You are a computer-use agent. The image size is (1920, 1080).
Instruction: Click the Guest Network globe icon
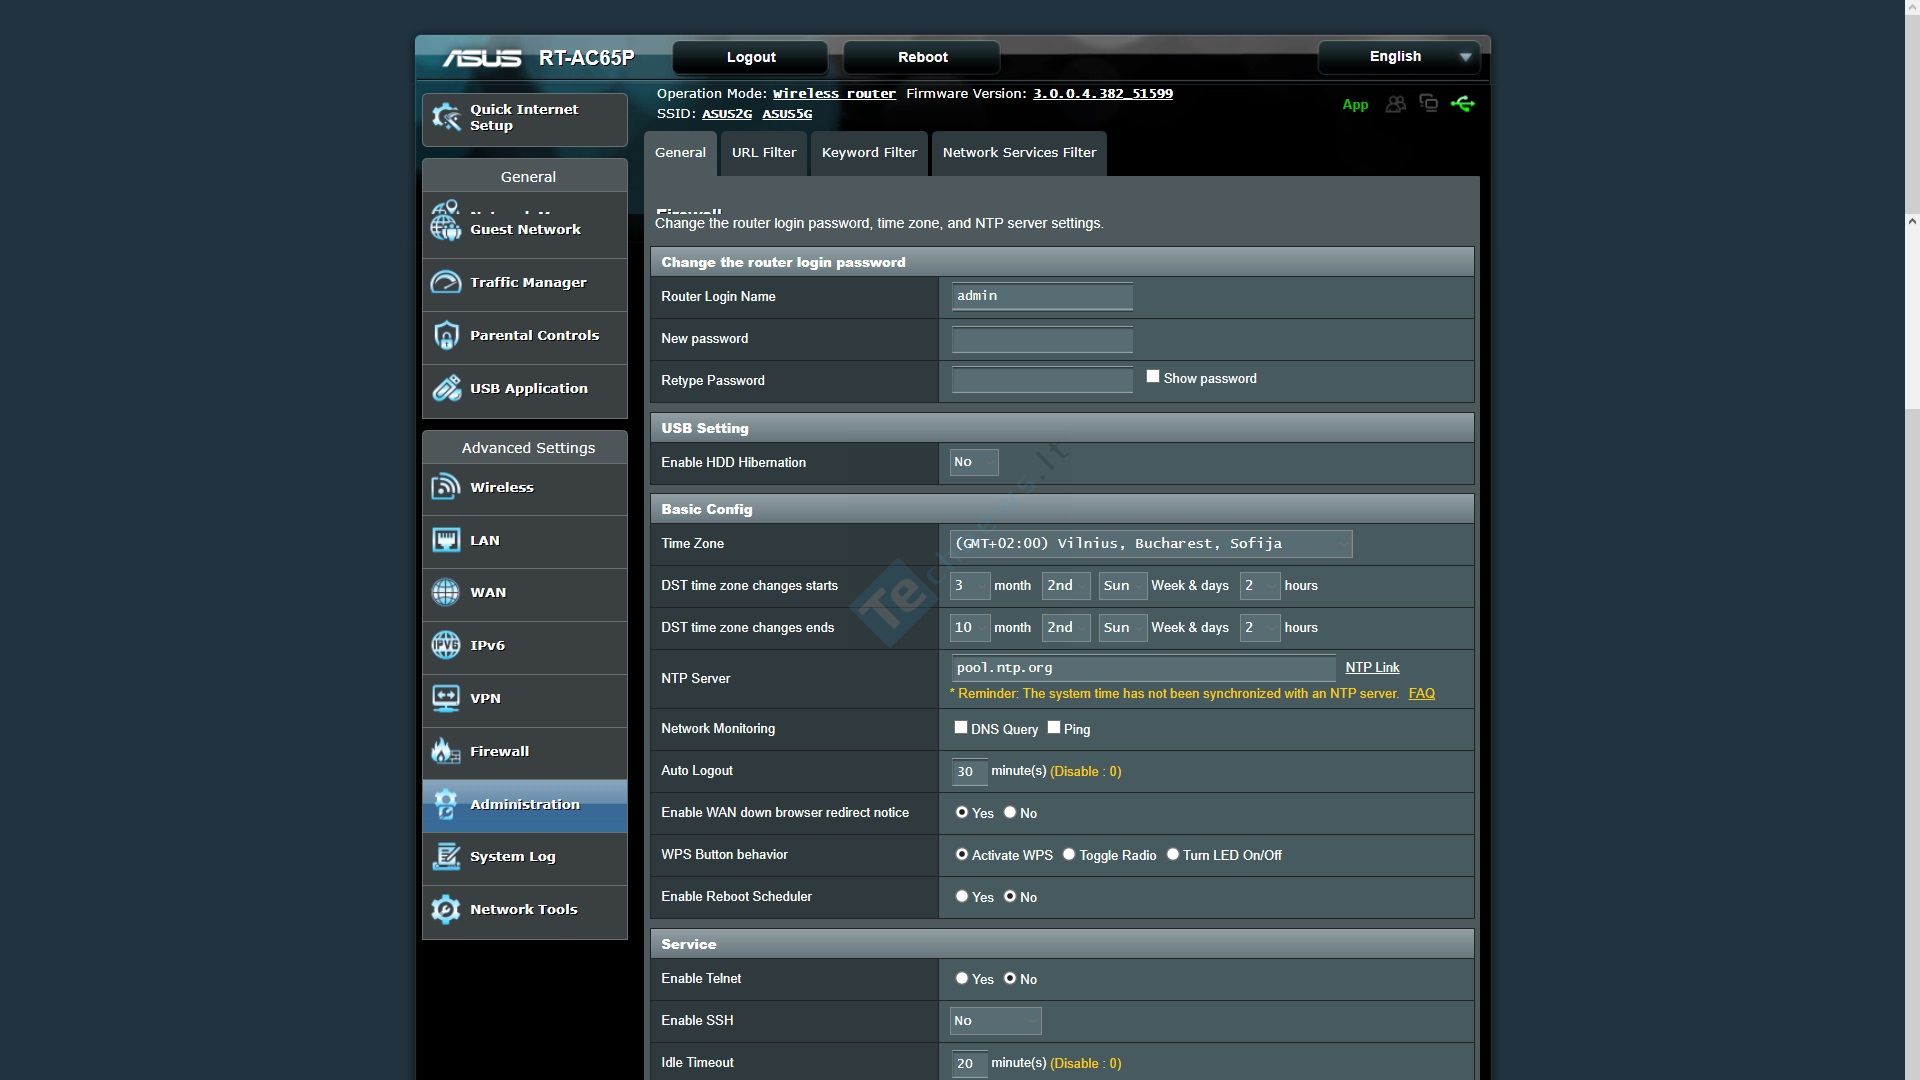coord(446,229)
